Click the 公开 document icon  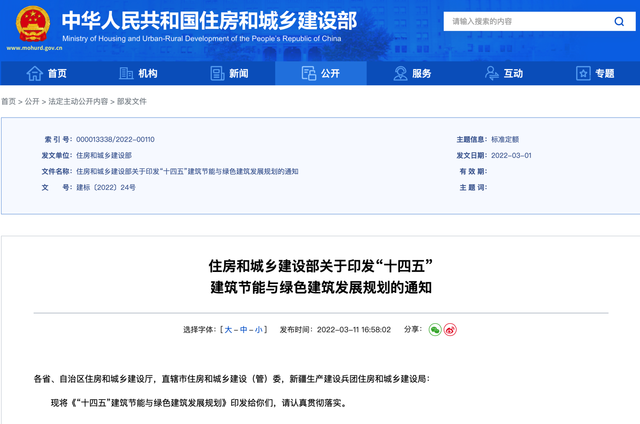[309, 73]
